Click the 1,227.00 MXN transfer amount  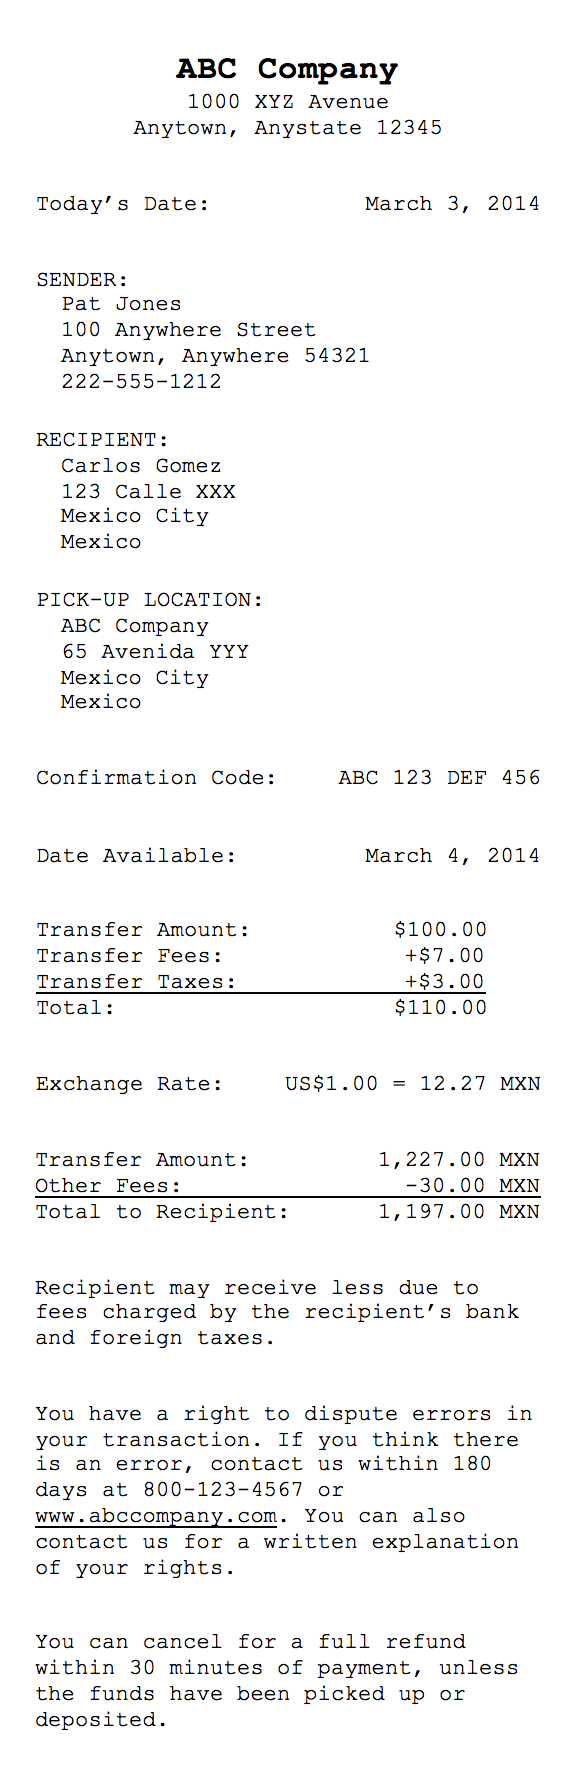(459, 1160)
